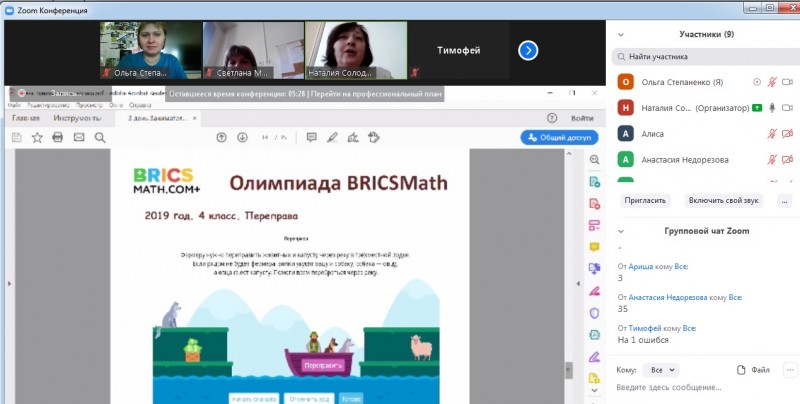
Task: Click the Protect shield icon in sidebar
Action: click(x=594, y=312)
